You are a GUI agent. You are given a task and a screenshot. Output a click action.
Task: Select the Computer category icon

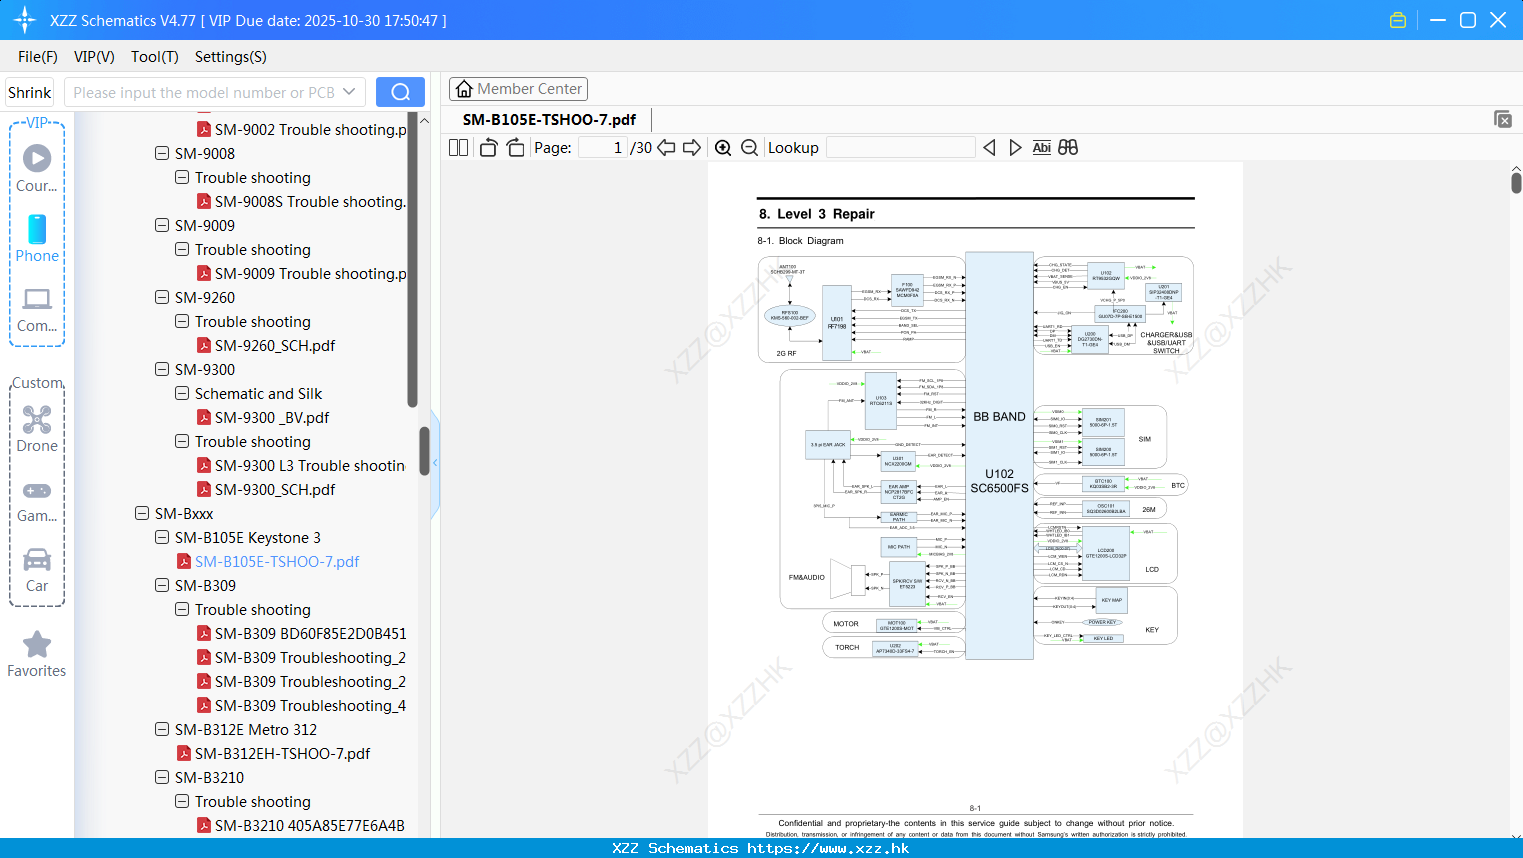click(x=37, y=309)
